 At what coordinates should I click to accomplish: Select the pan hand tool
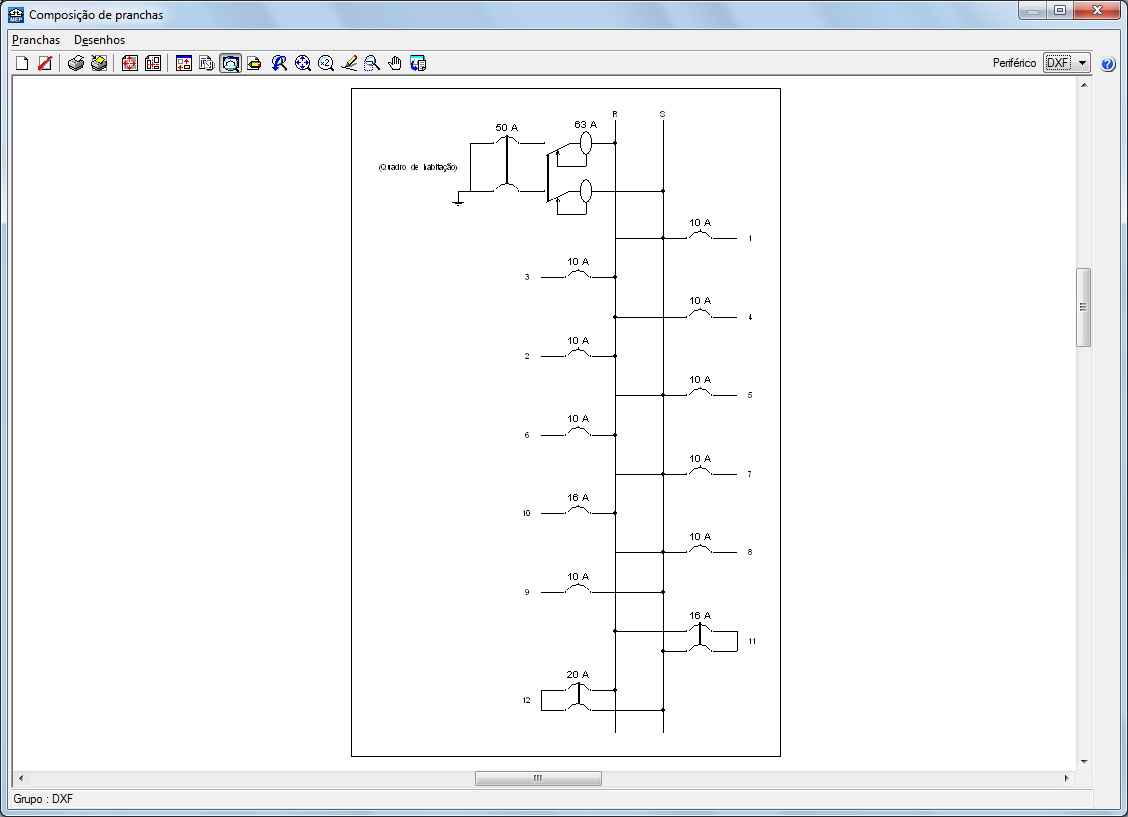pos(395,63)
